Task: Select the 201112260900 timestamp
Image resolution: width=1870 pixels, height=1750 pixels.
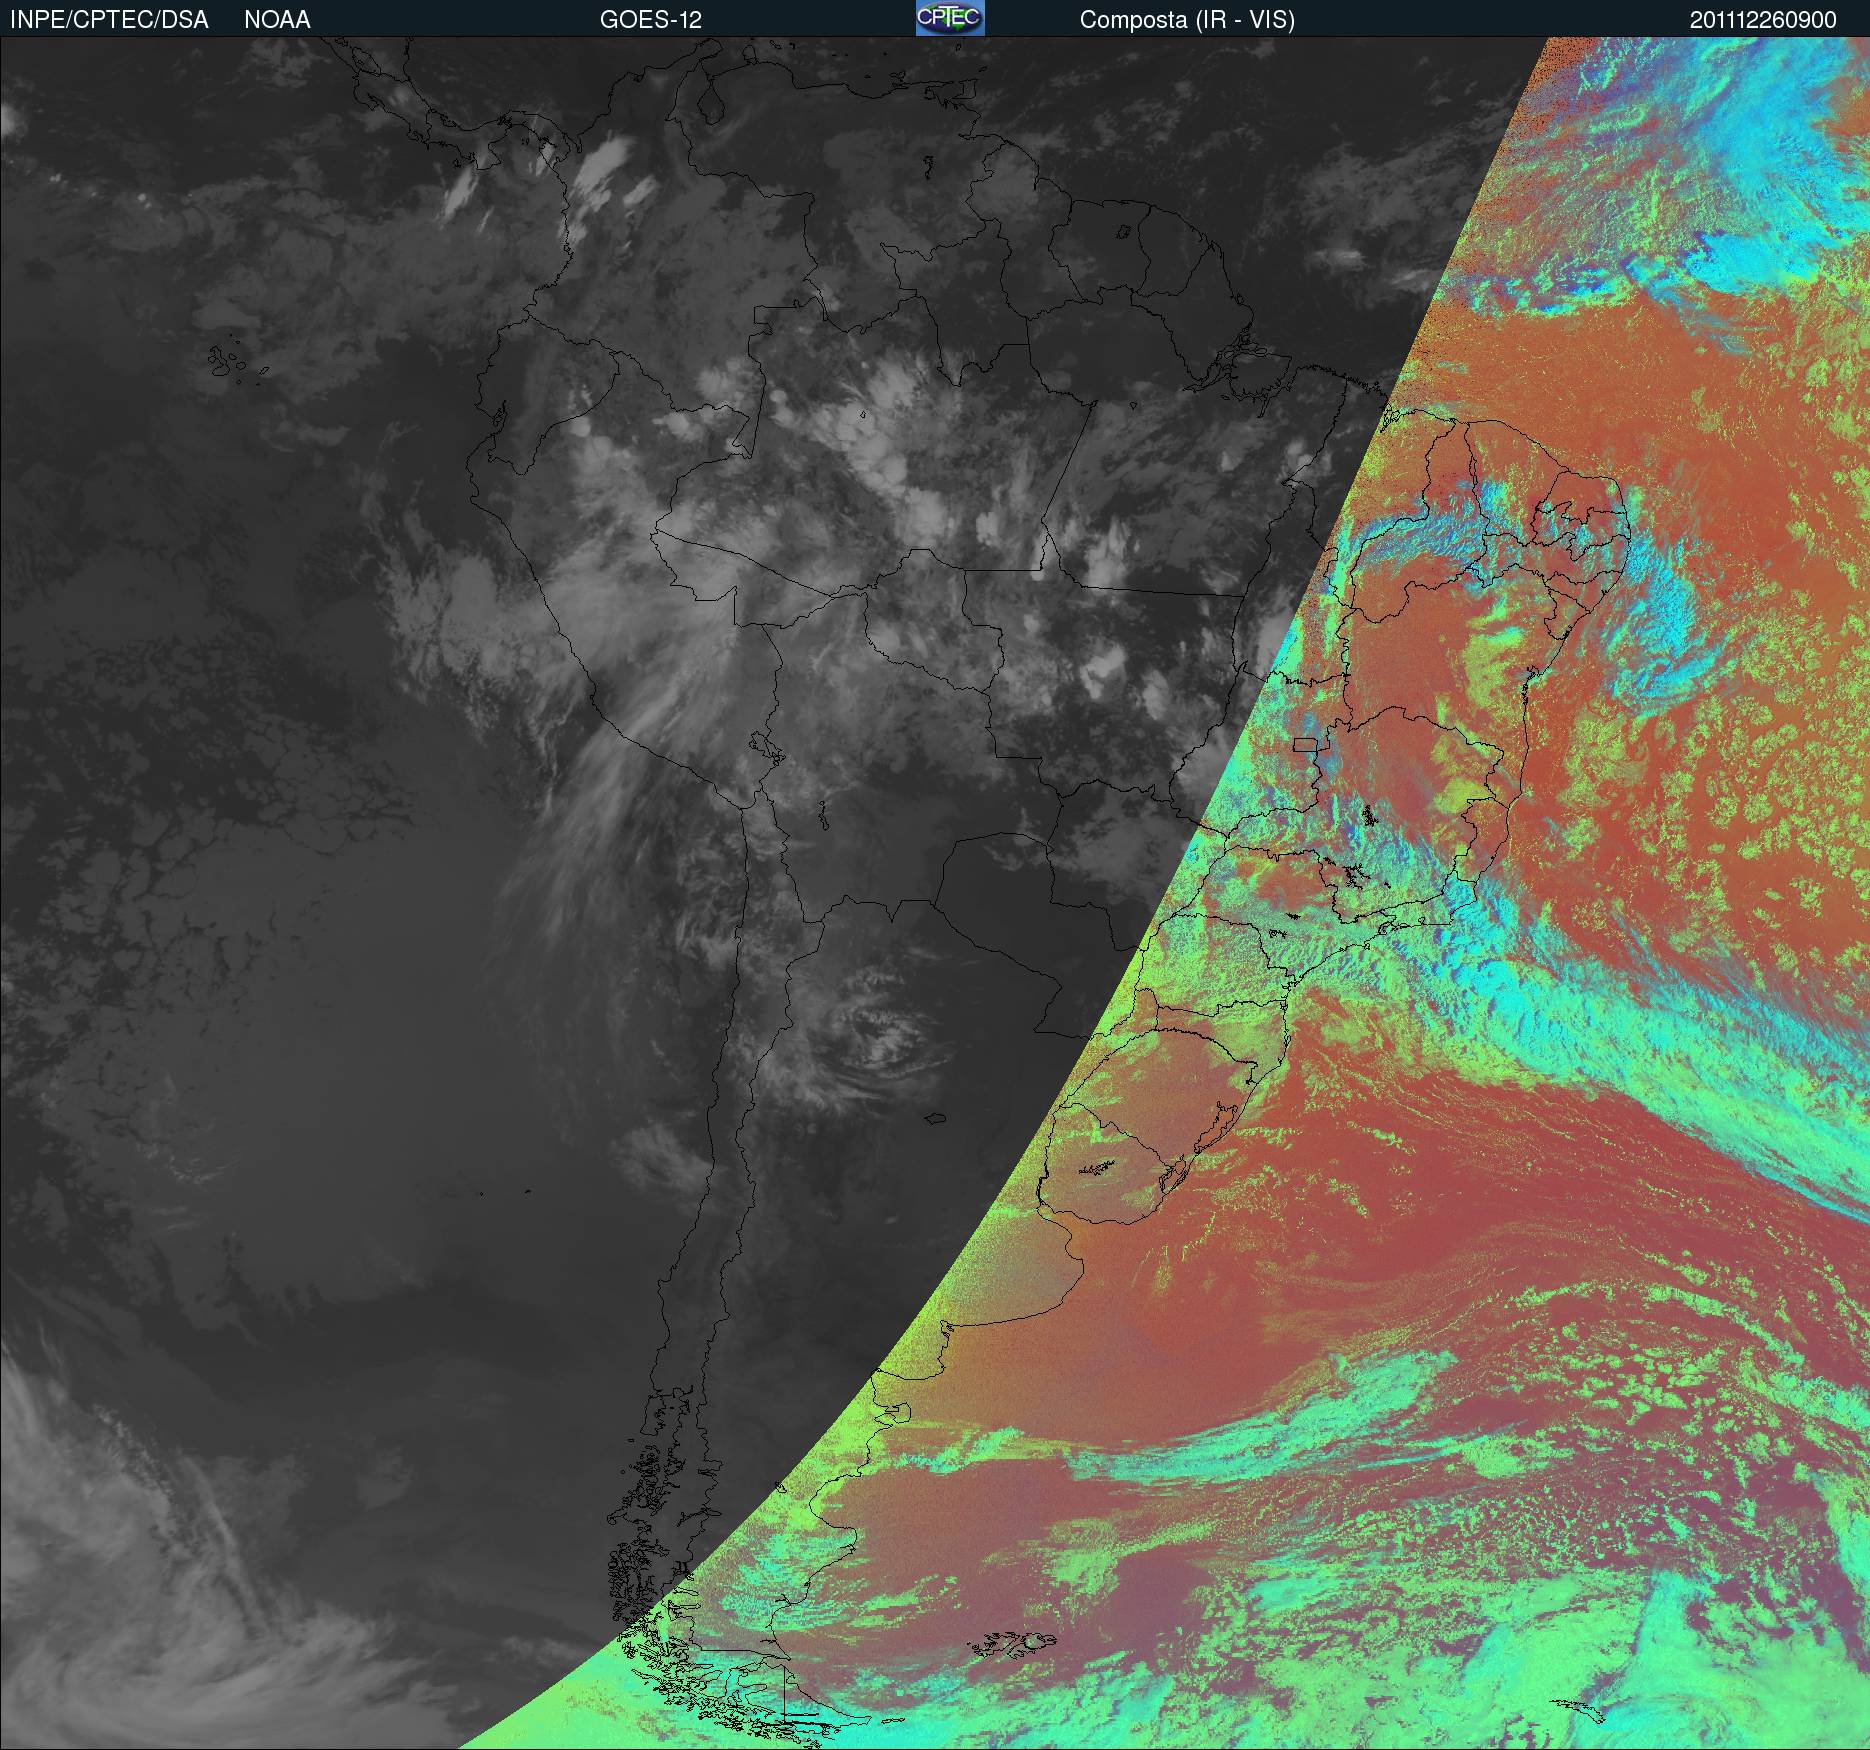Action: click(x=1763, y=20)
